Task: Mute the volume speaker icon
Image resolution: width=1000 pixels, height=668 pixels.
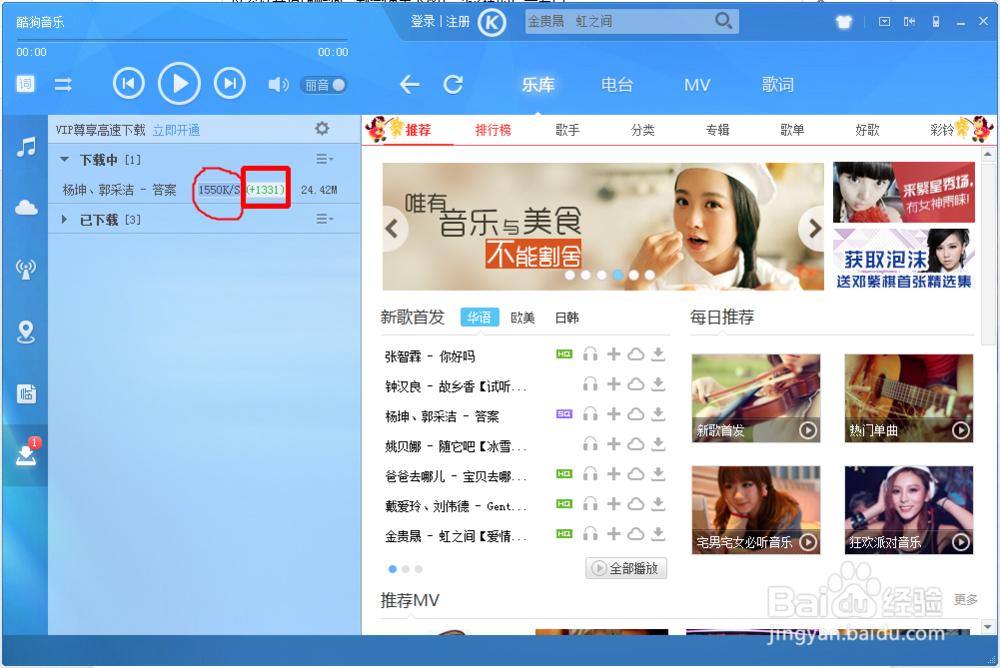Action: (x=278, y=84)
